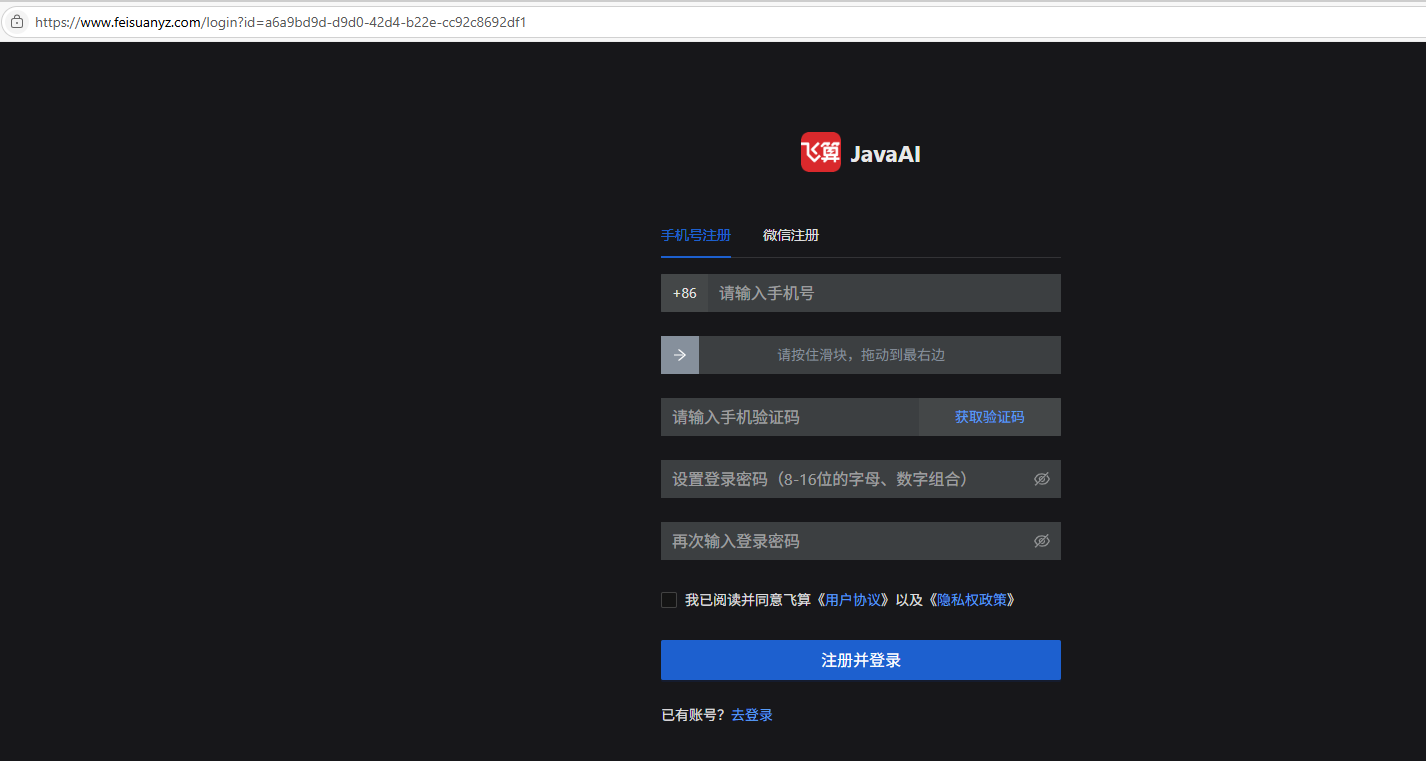This screenshot has width=1426, height=761.
Task: Click the arrow icon on the slider handle
Action: 680,355
